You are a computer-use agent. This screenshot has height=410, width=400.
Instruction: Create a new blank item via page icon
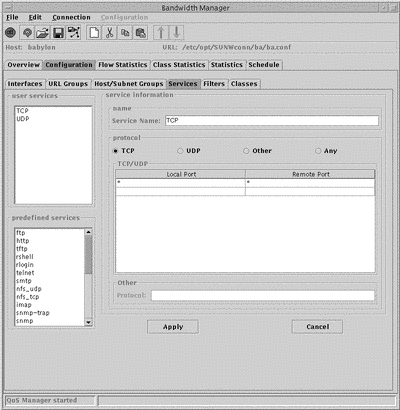point(94,33)
